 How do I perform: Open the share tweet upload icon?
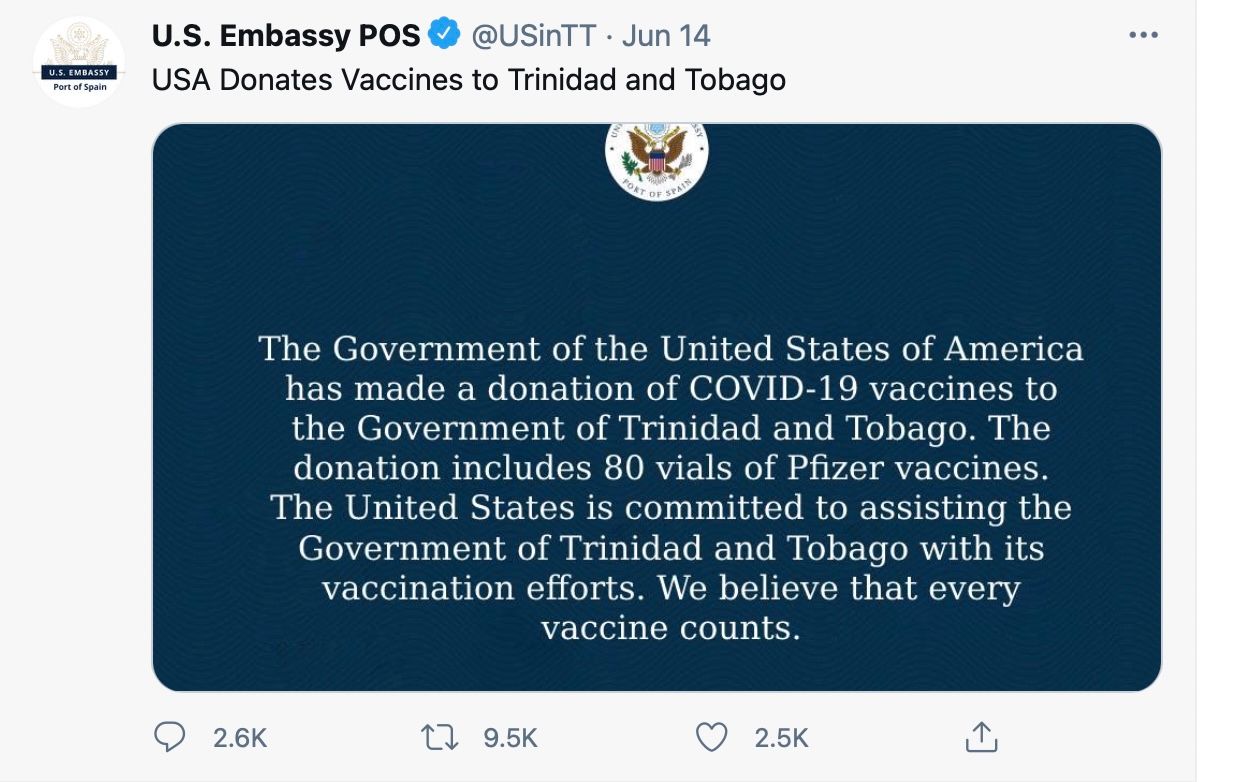tap(981, 737)
